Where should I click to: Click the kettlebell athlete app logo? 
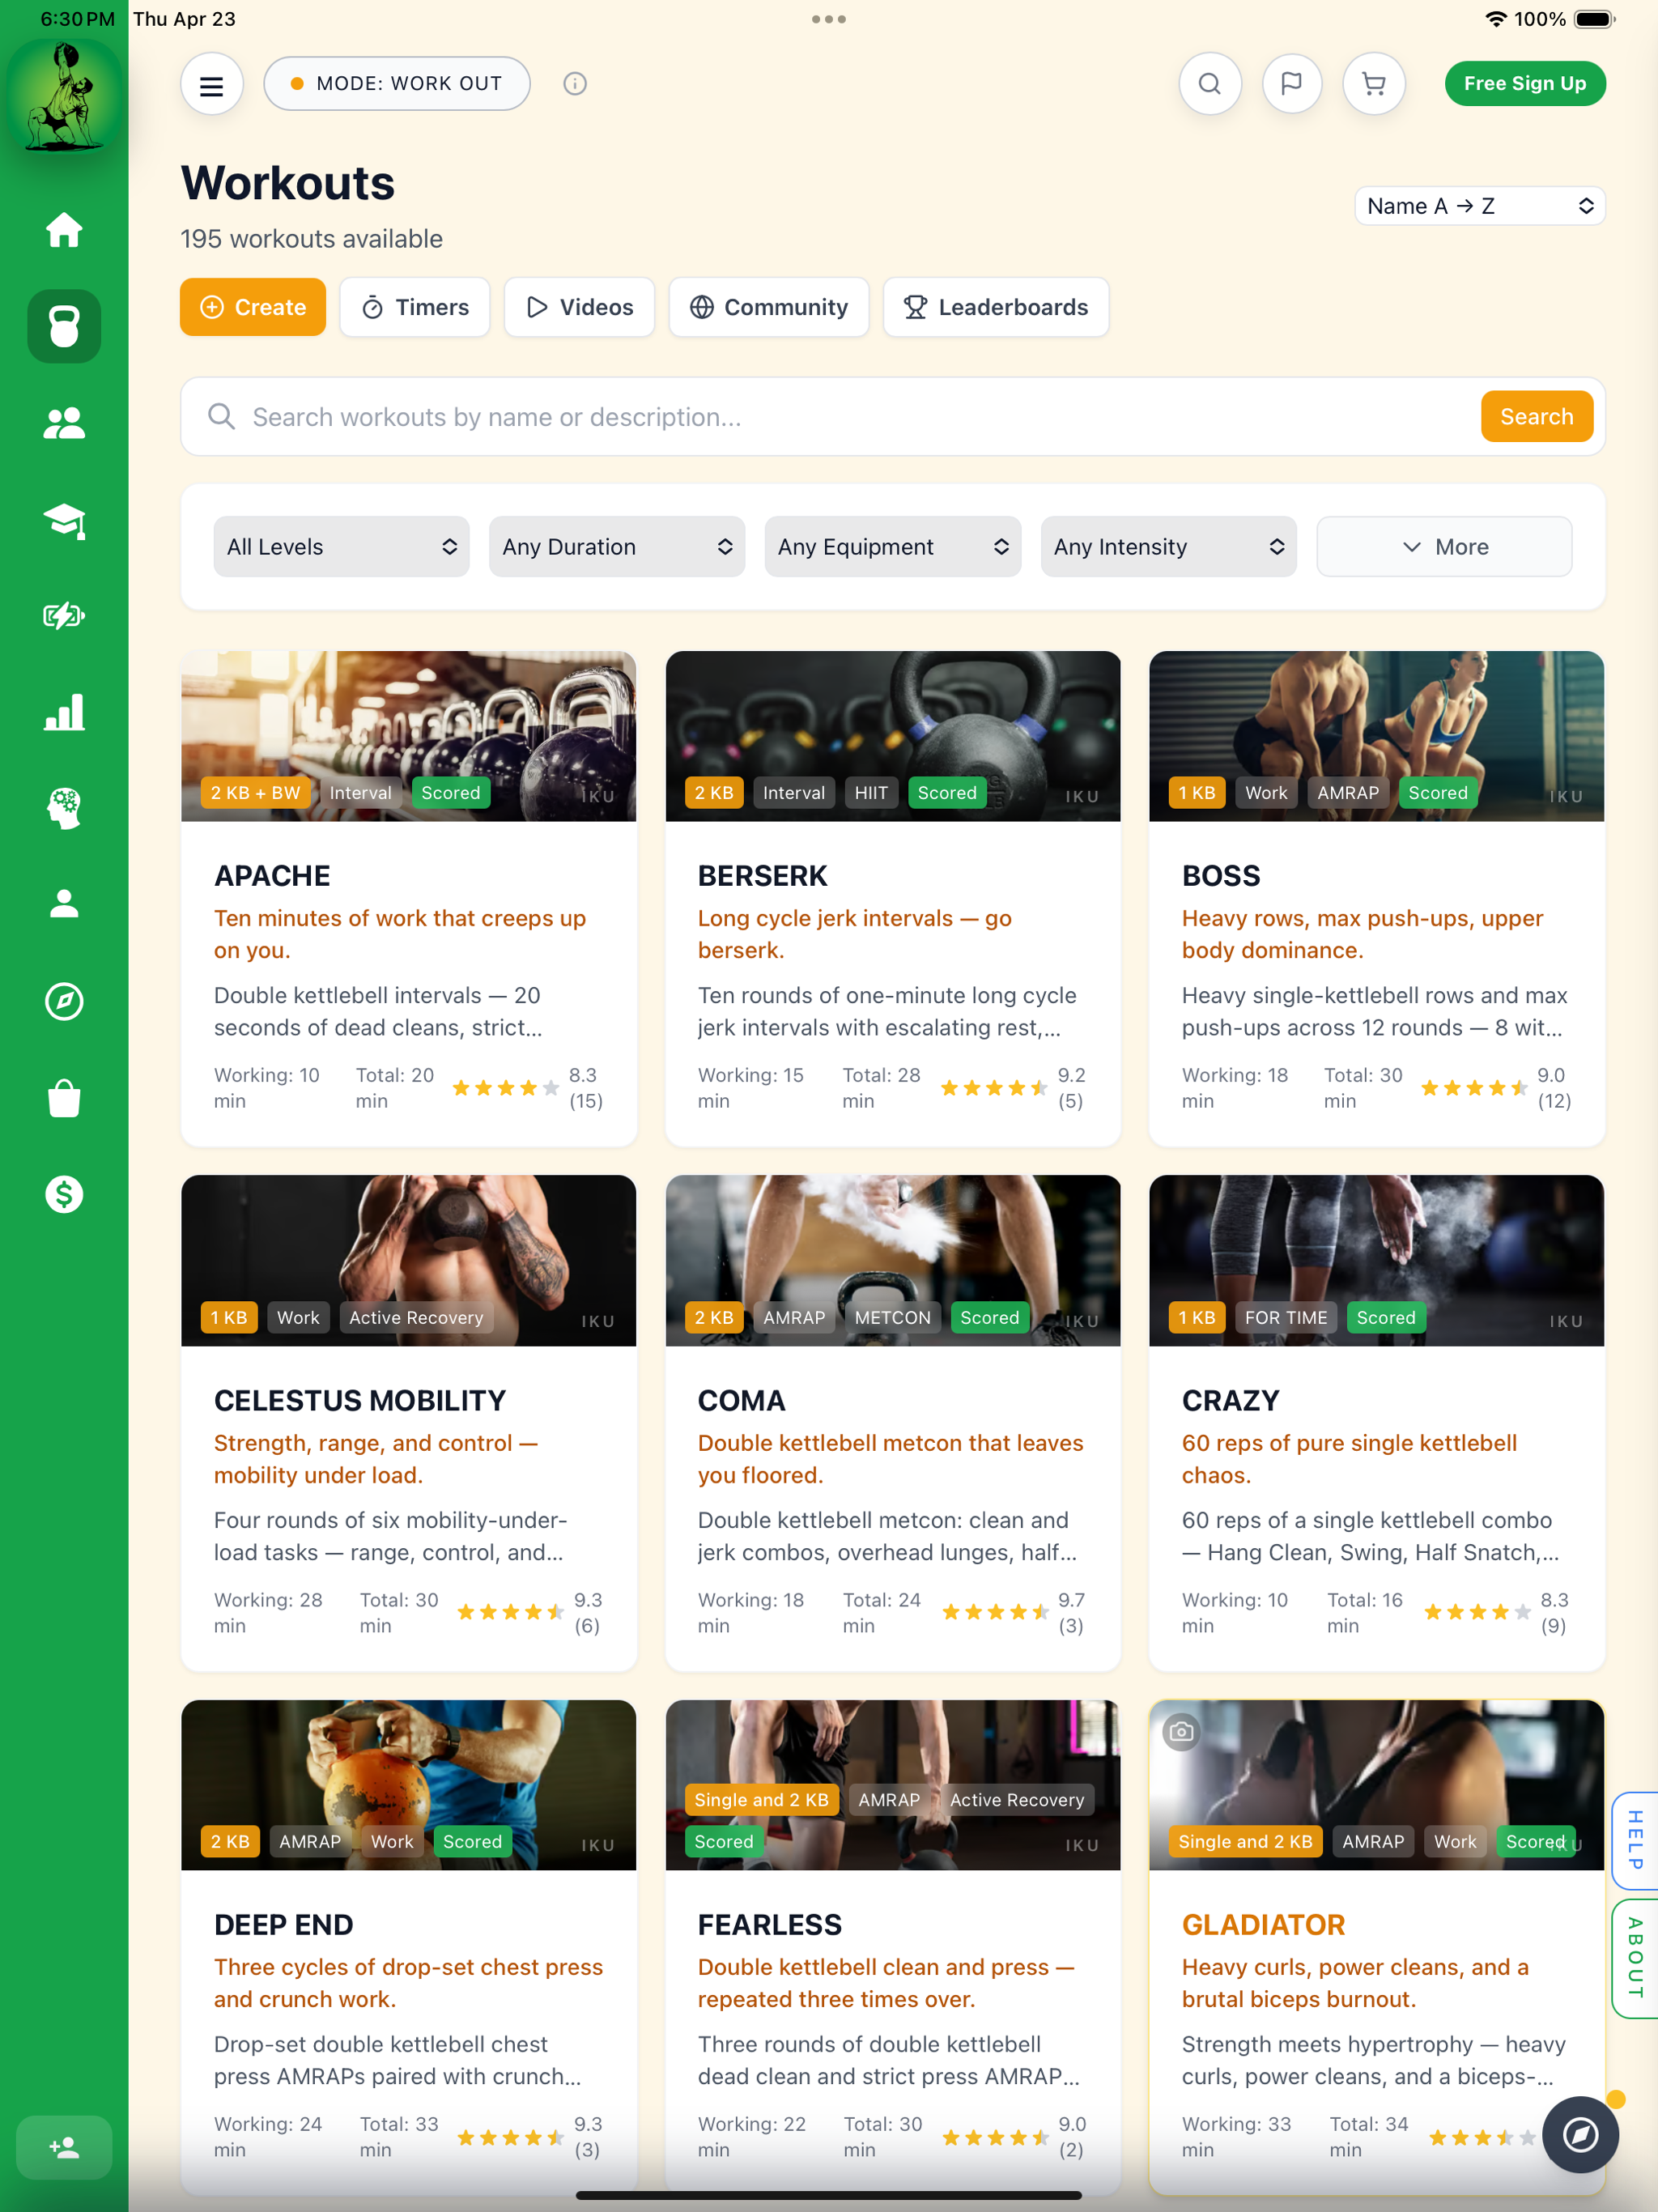[x=64, y=98]
